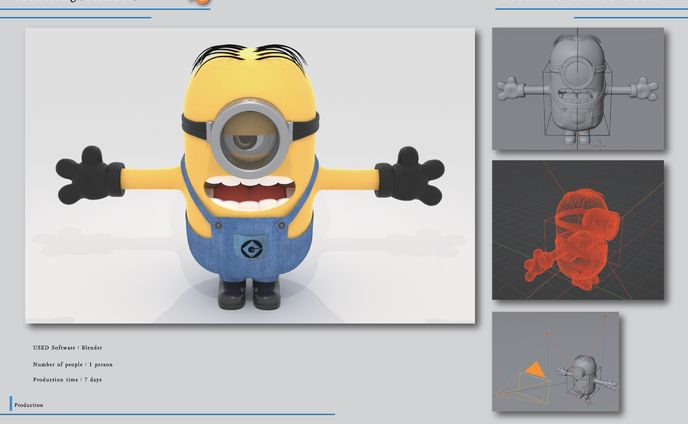Viewport: 688px width, 424px height.
Task: Click the 'USED Software : Blender' text
Action: tap(68, 348)
